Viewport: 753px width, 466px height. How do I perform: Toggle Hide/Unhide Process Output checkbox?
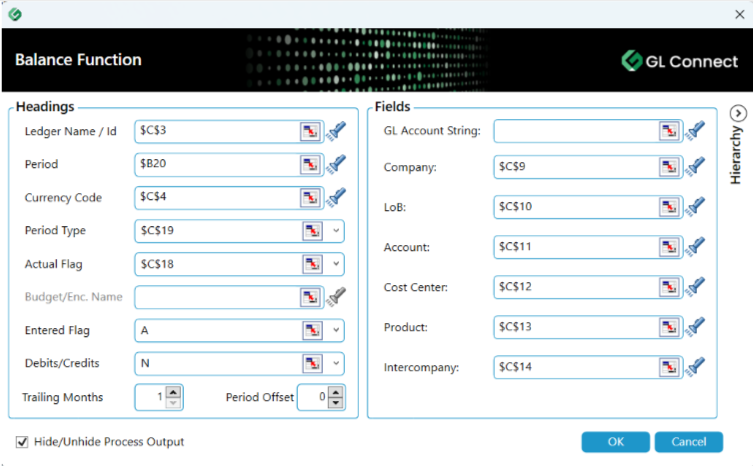pos(22,442)
